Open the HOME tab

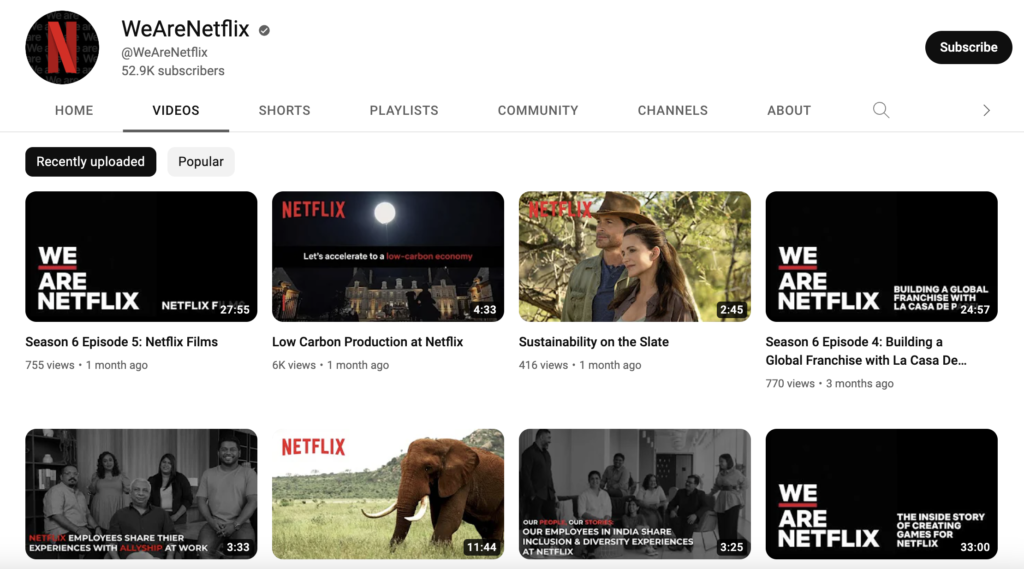coord(74,110)
